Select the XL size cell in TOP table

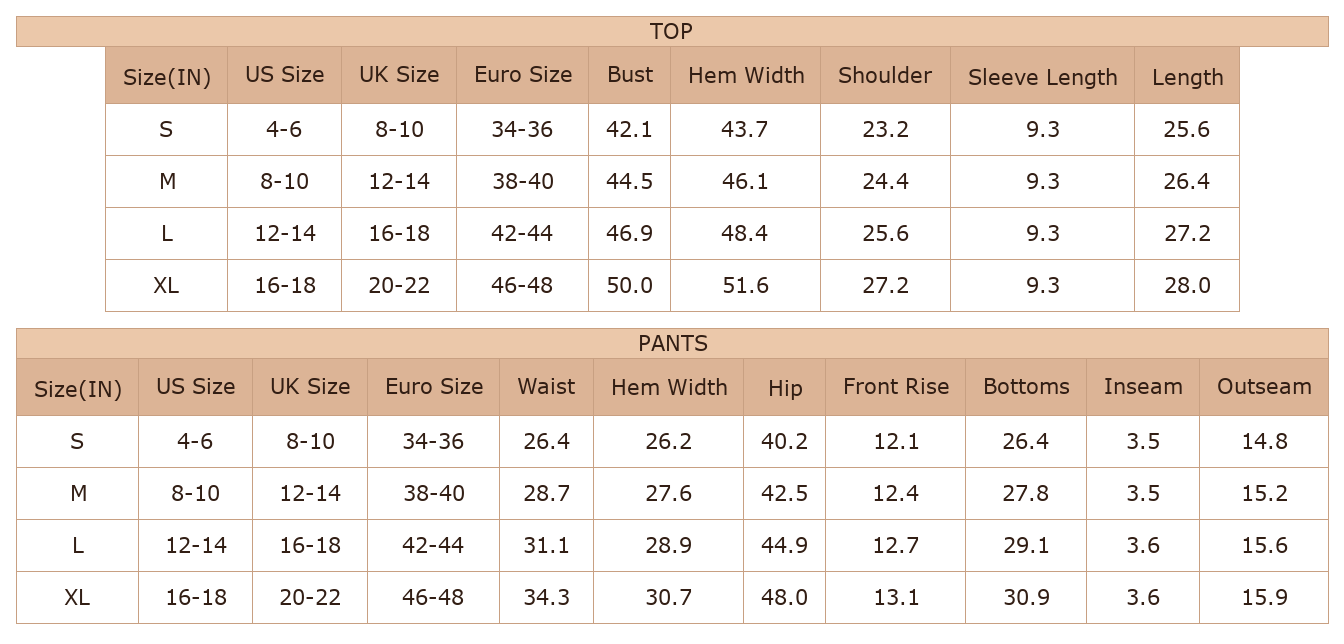(166, 285)
